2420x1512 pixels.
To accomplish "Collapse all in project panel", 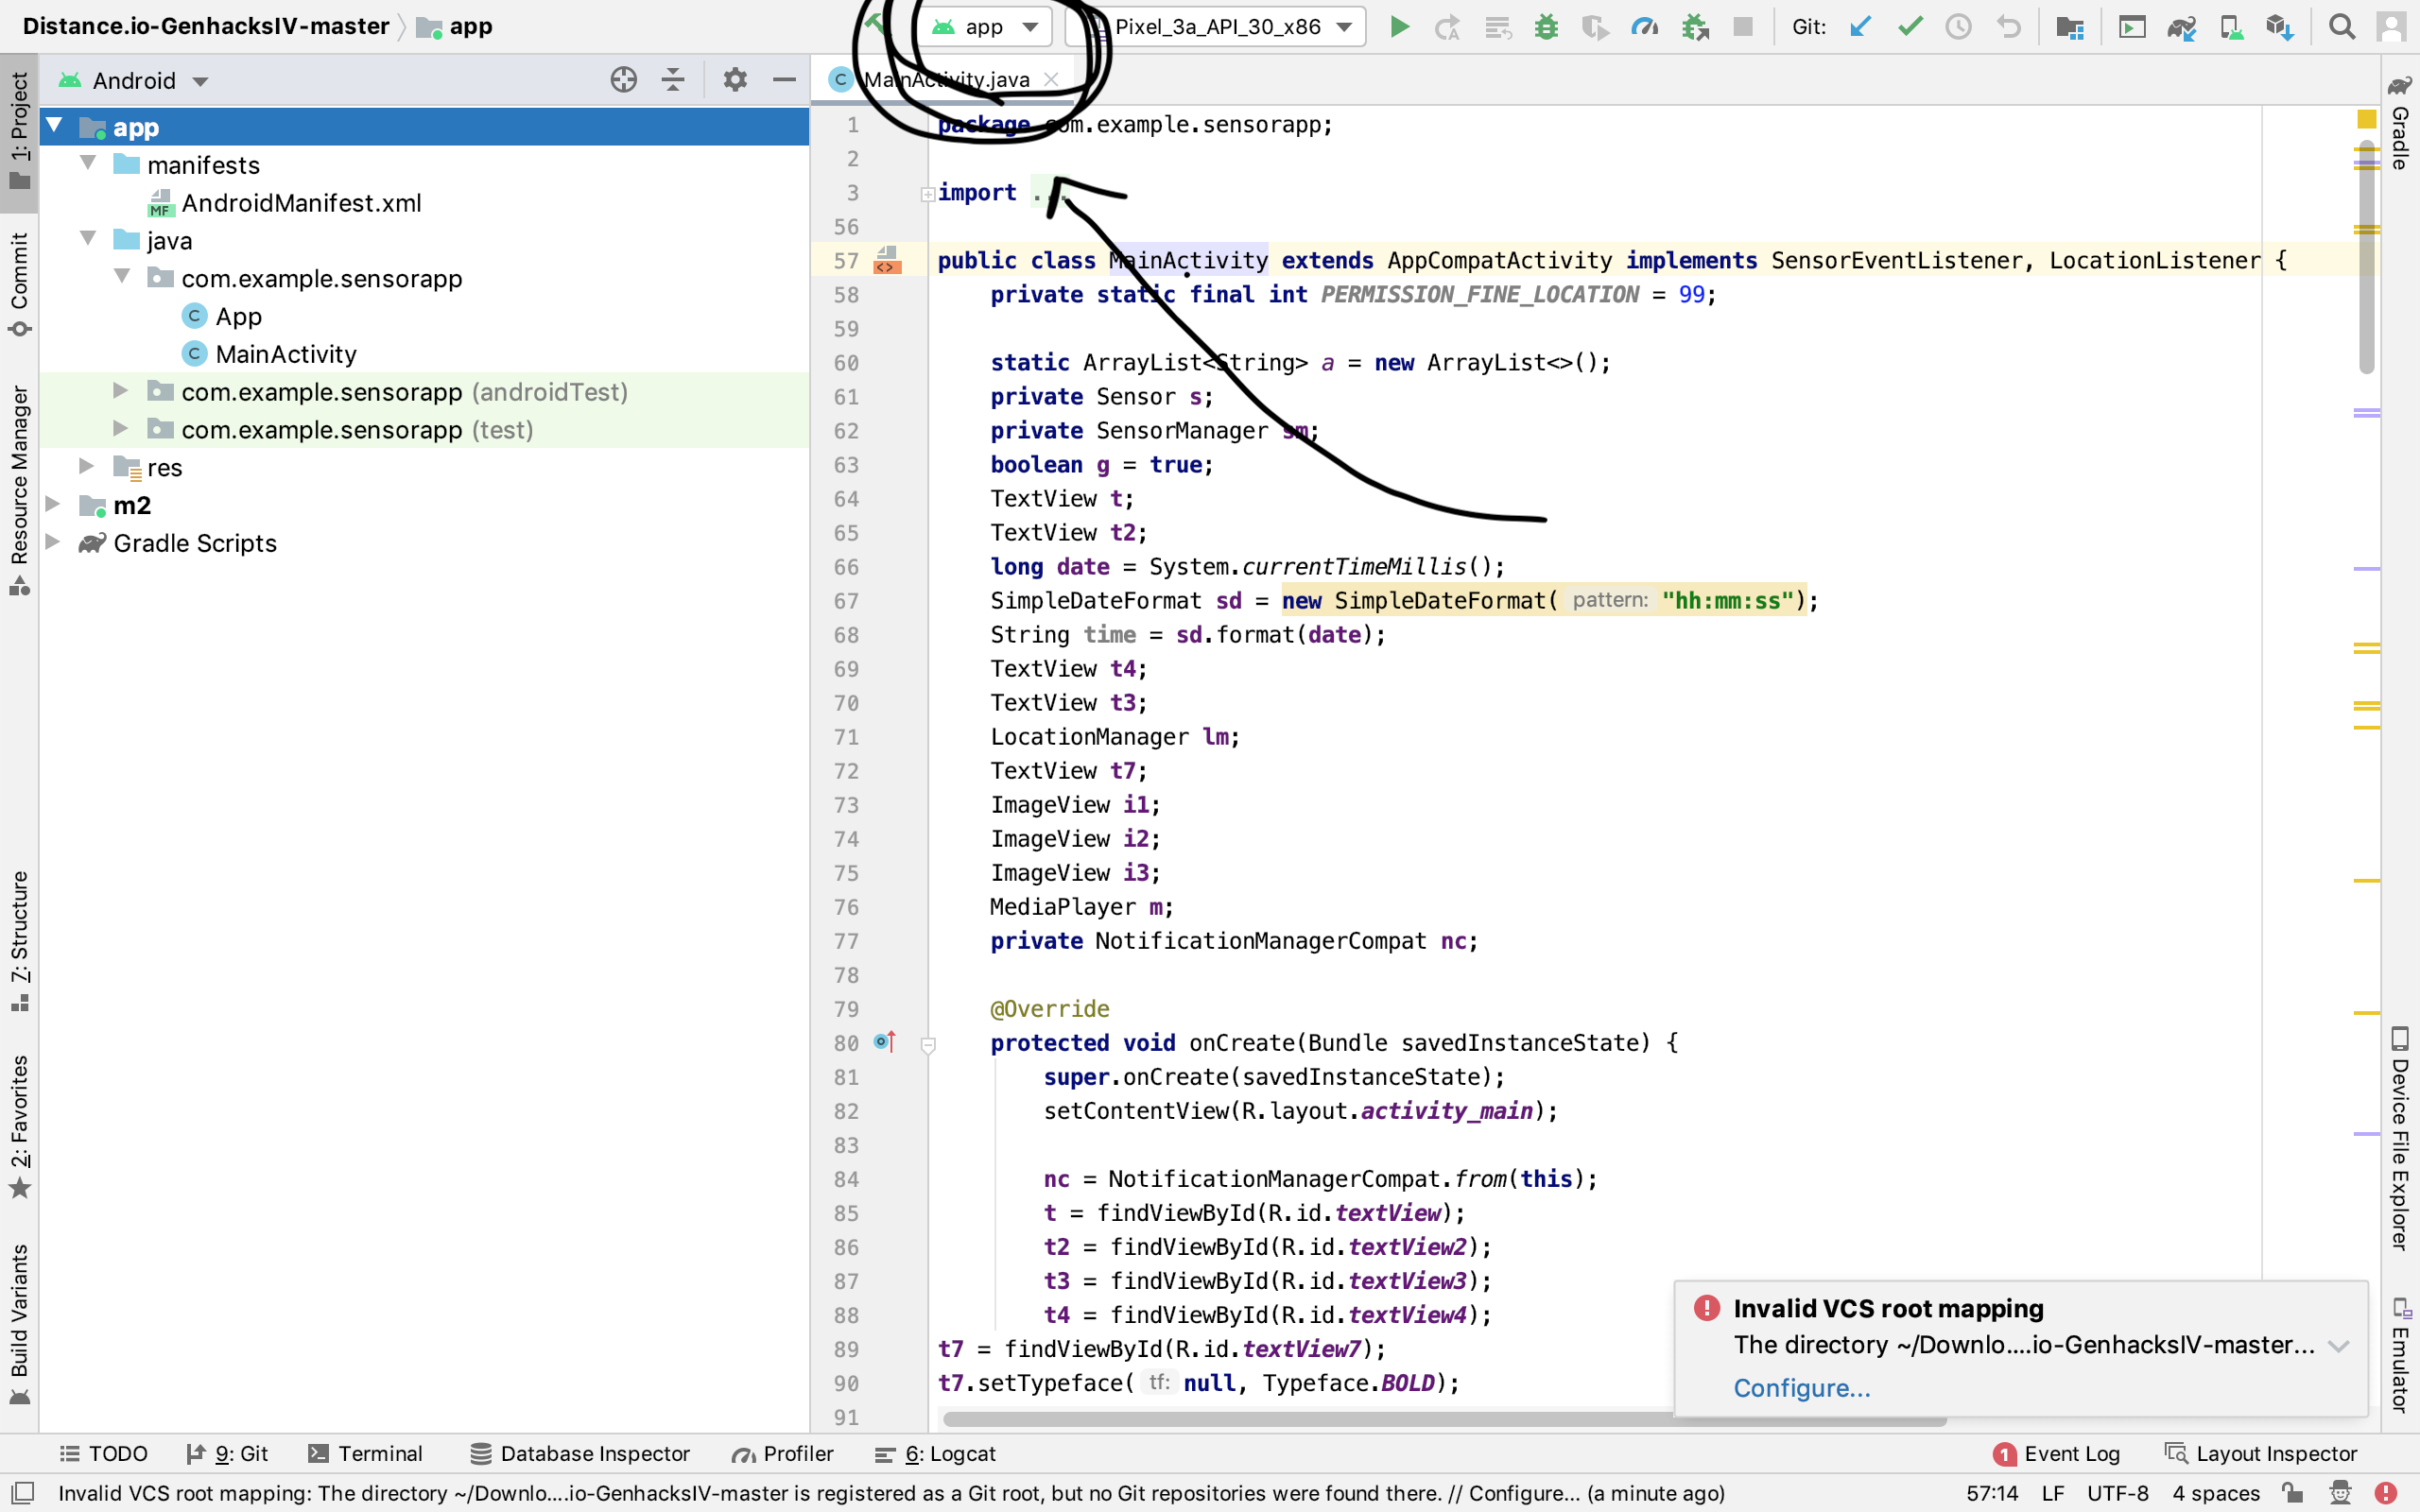I will click(x=673, y=80).
